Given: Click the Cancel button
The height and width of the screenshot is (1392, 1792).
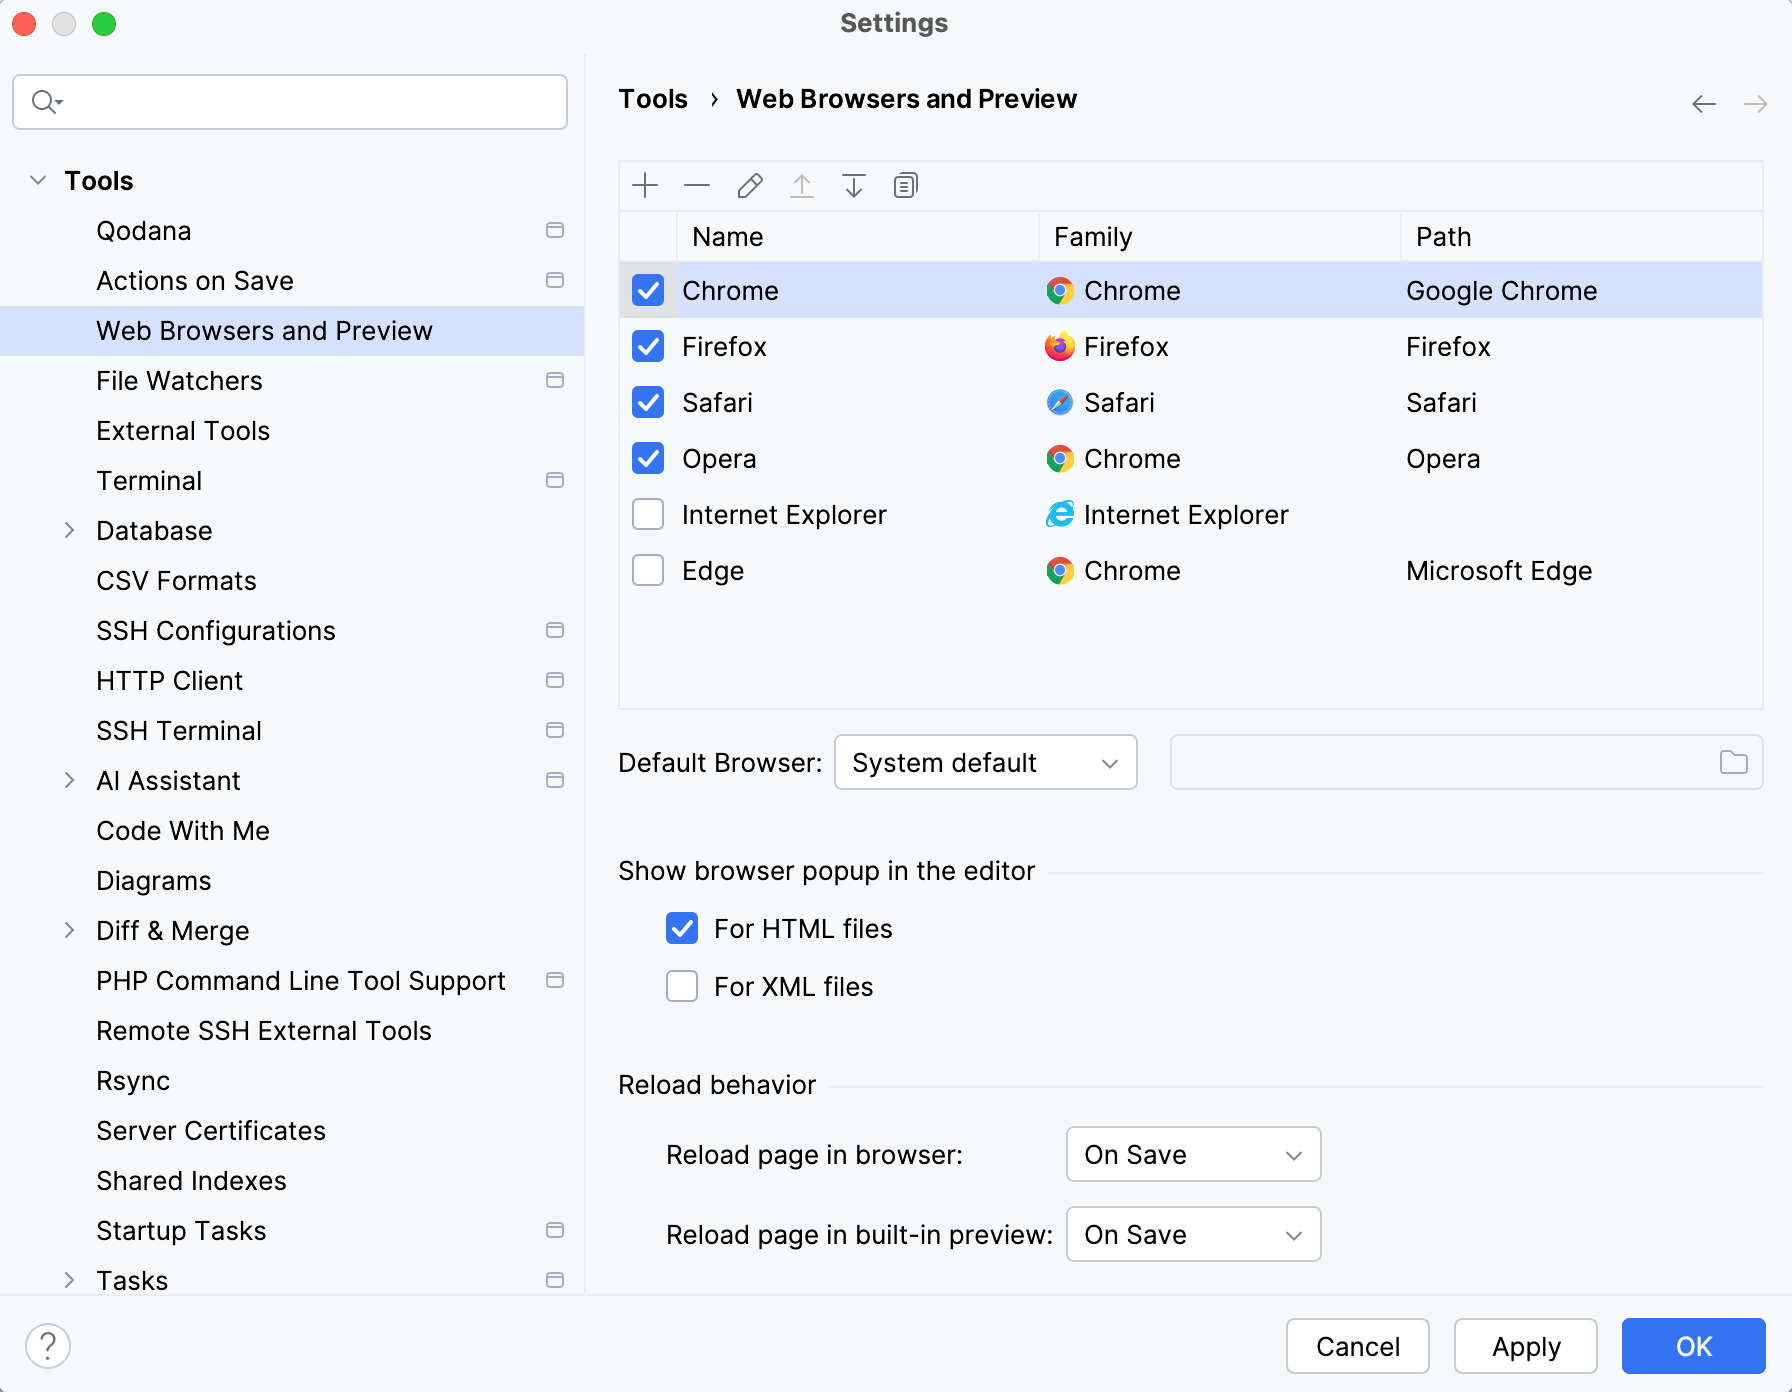Looking at the screenshot, I should tap(1357, 1346).
